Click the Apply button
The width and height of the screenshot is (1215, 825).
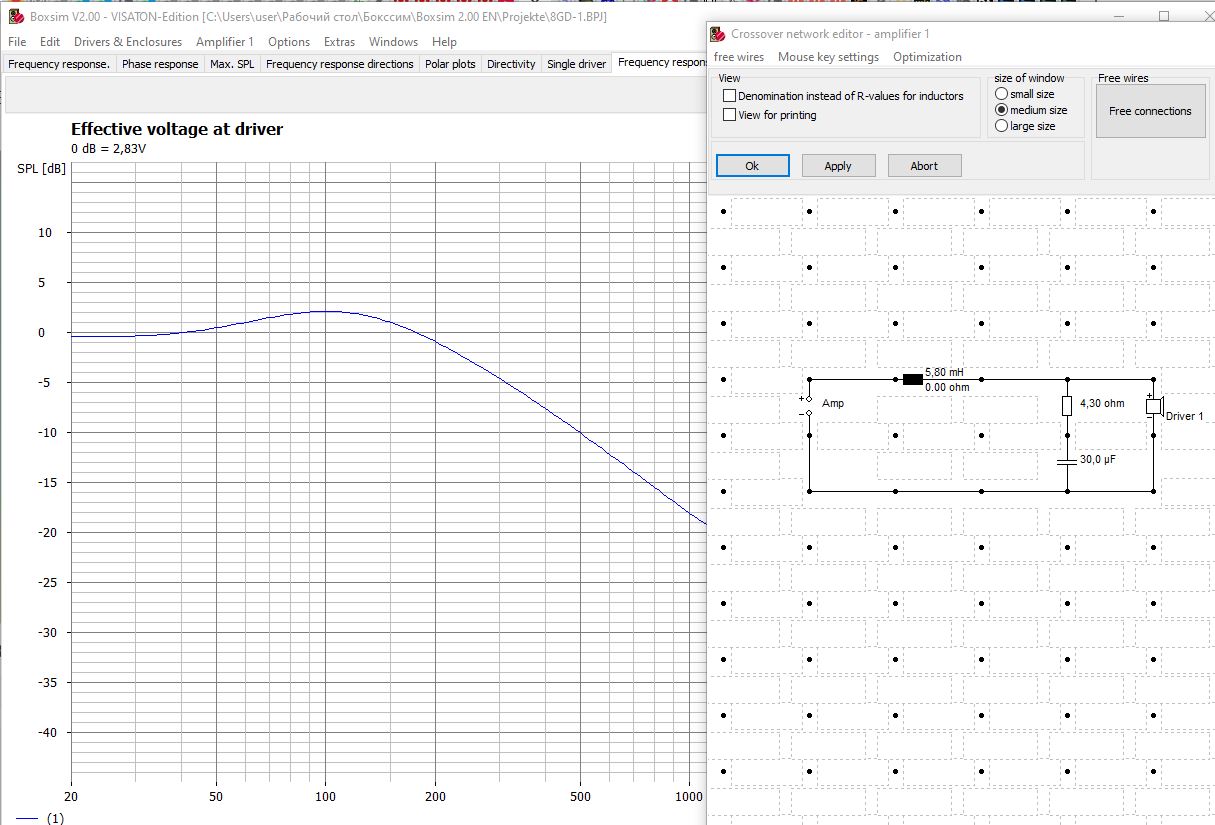838,166
